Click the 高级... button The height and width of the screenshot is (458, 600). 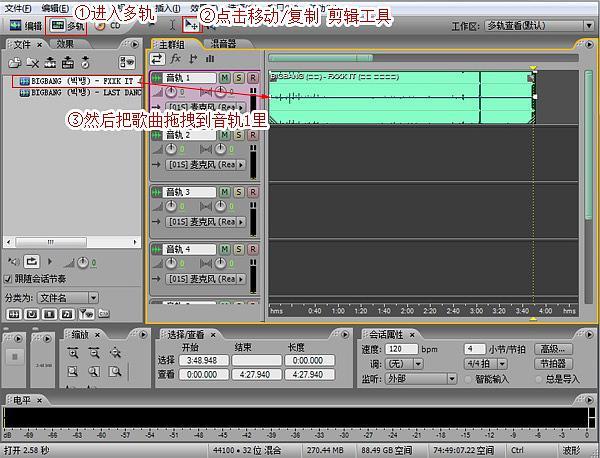pos(553,349)
